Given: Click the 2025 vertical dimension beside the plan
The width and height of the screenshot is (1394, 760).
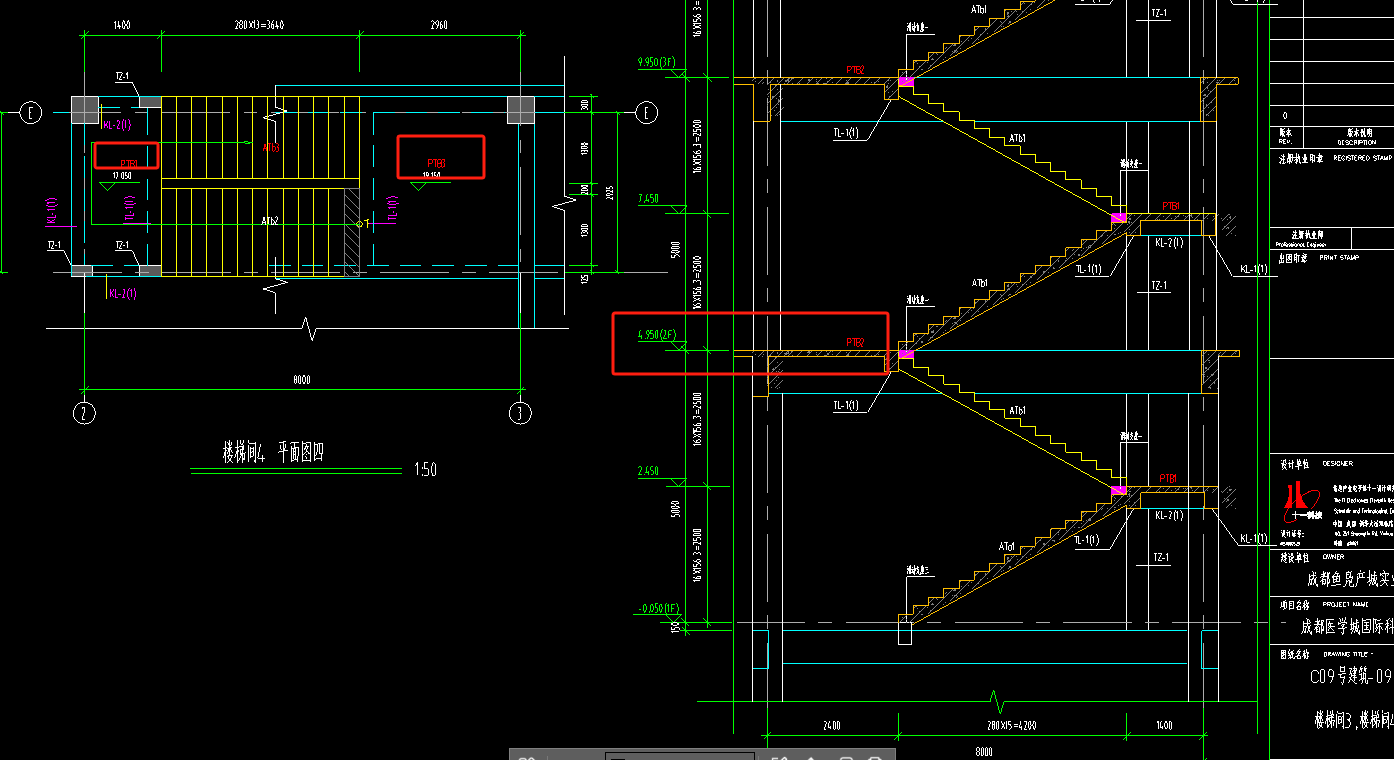Looking at the screenshot, I should [612, 192].
